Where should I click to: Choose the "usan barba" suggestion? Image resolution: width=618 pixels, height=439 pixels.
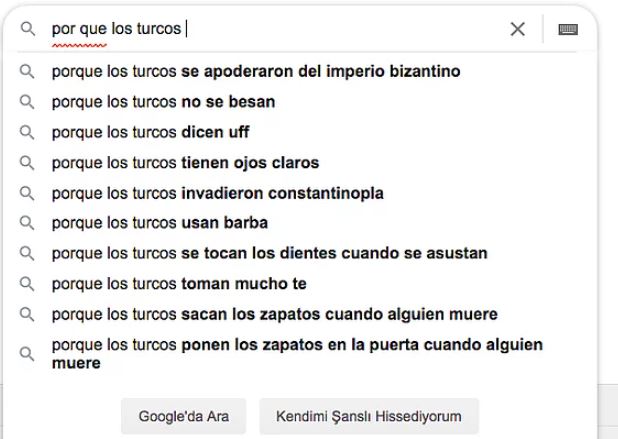click(159, 223)
